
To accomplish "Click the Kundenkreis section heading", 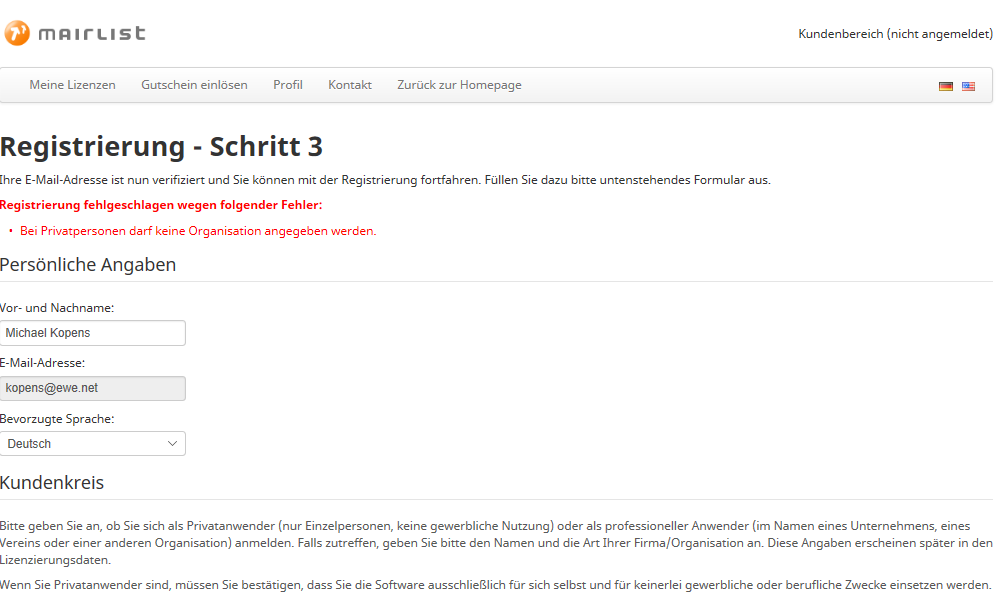I will 51,482.
